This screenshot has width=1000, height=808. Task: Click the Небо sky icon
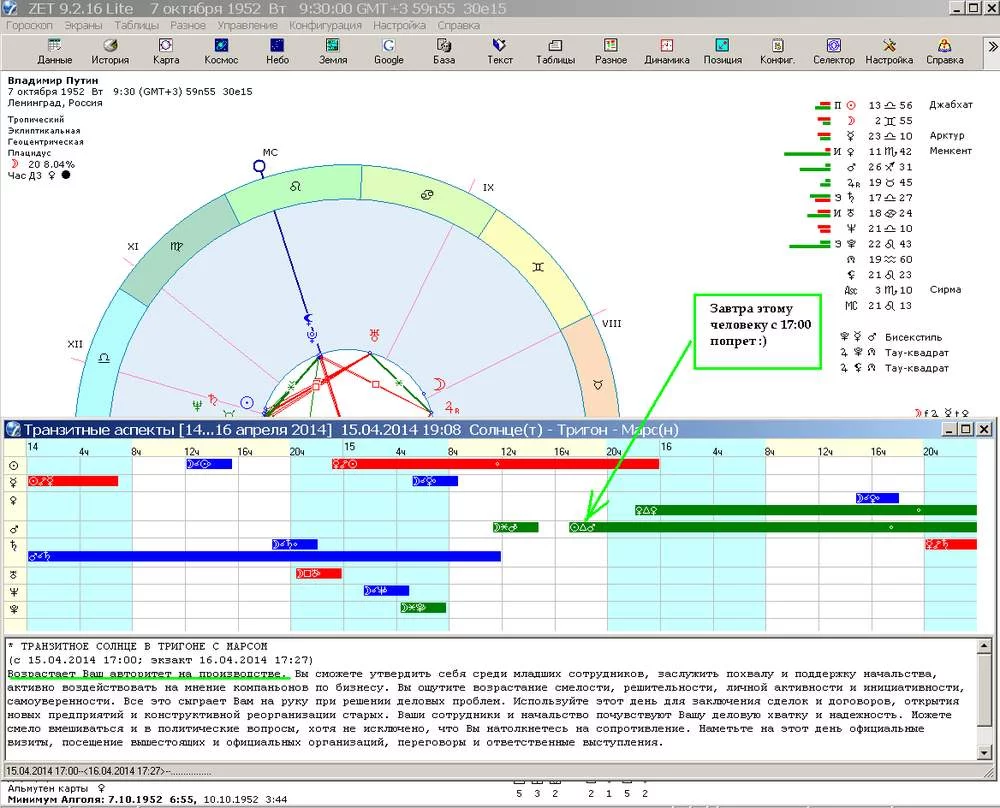(x=277, y=51)
